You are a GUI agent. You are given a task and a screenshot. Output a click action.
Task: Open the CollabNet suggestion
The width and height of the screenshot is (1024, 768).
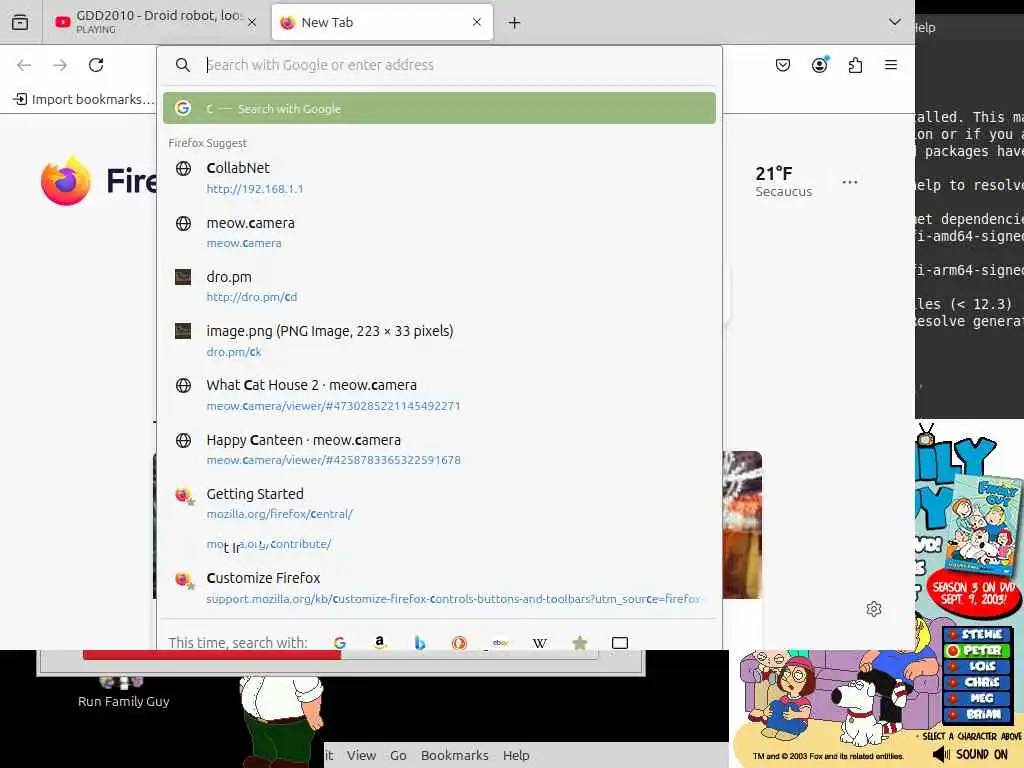pos(439,178)
